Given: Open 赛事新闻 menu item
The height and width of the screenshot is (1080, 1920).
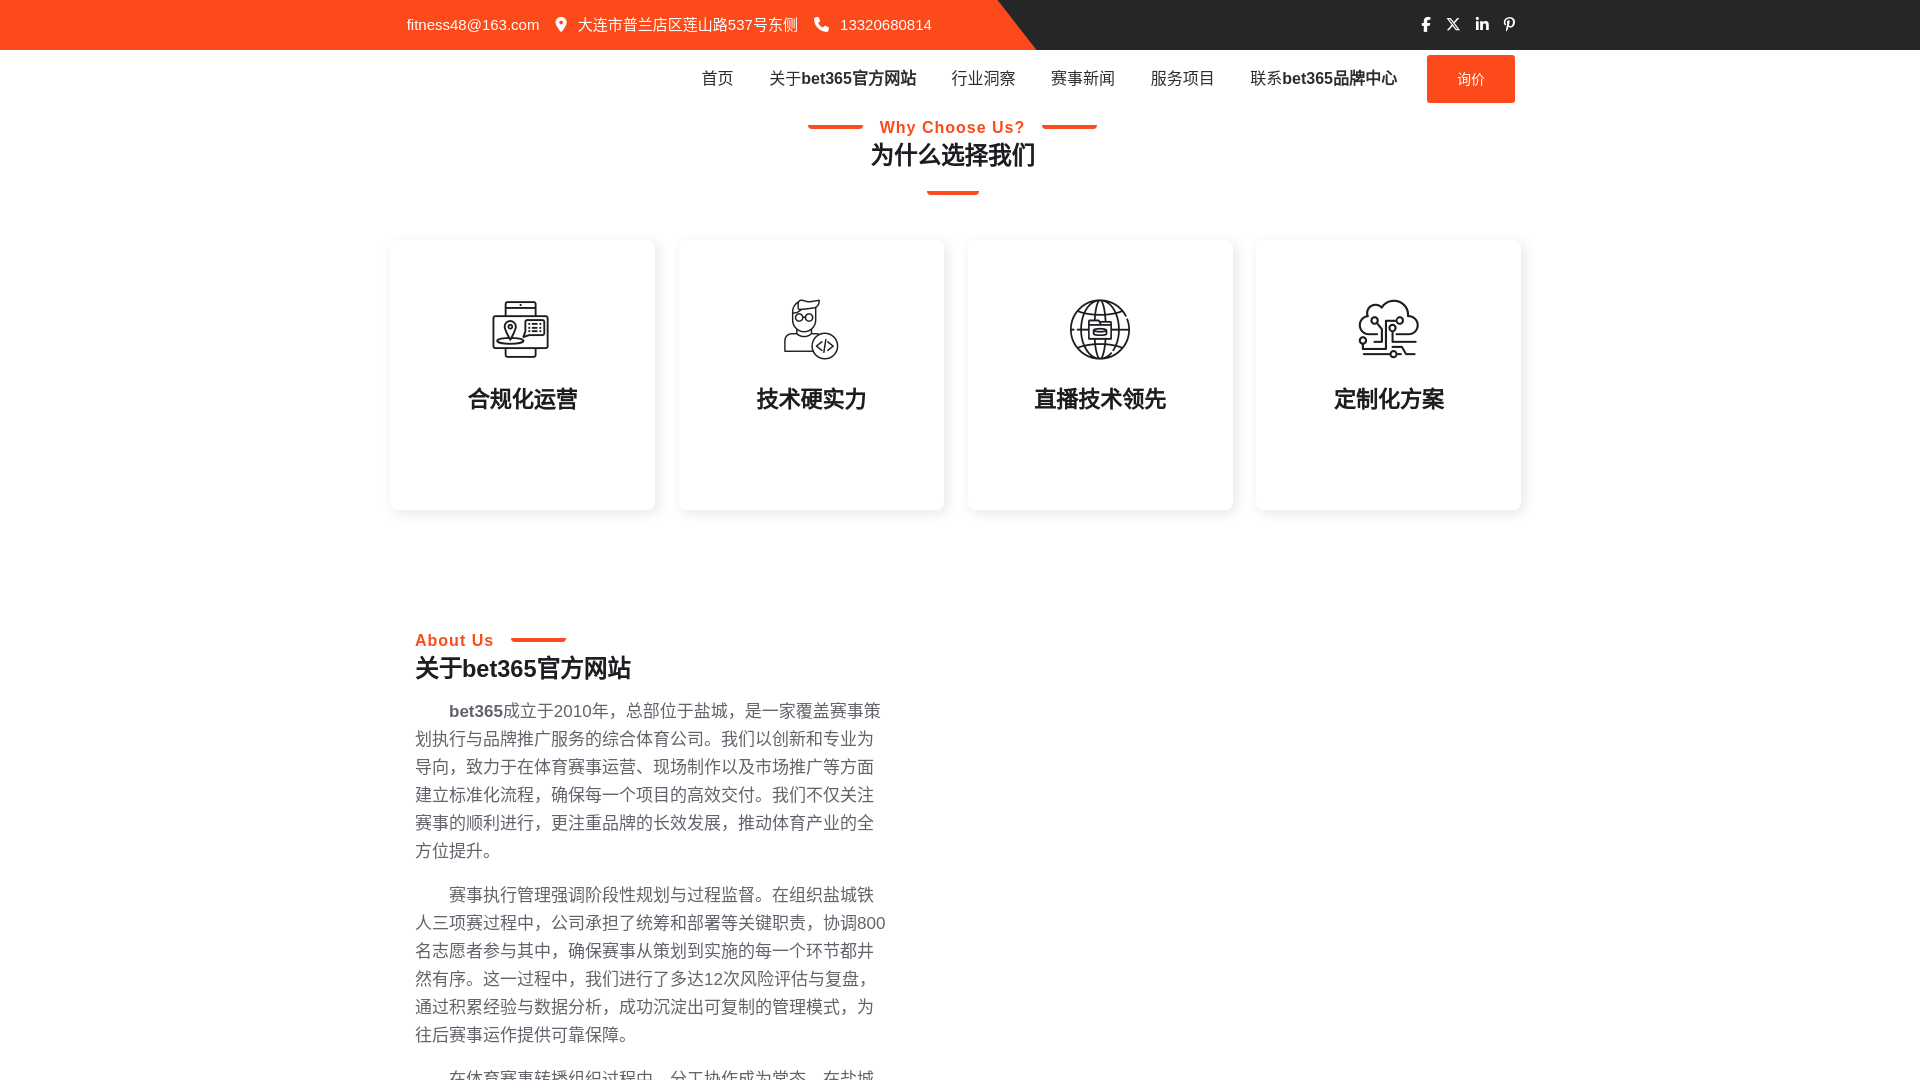Looking at the screenshot, I should pos(1083,79).
